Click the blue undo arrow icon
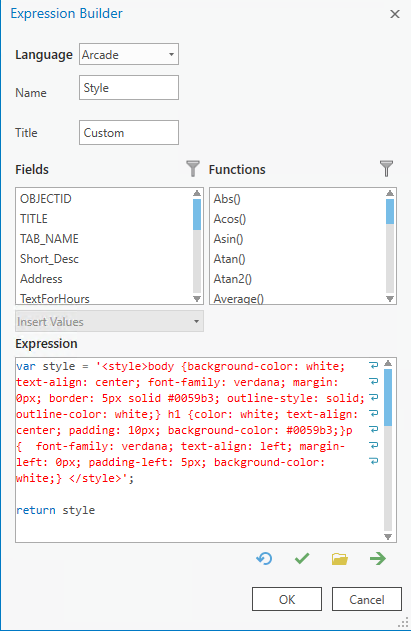 coord(264,559)
